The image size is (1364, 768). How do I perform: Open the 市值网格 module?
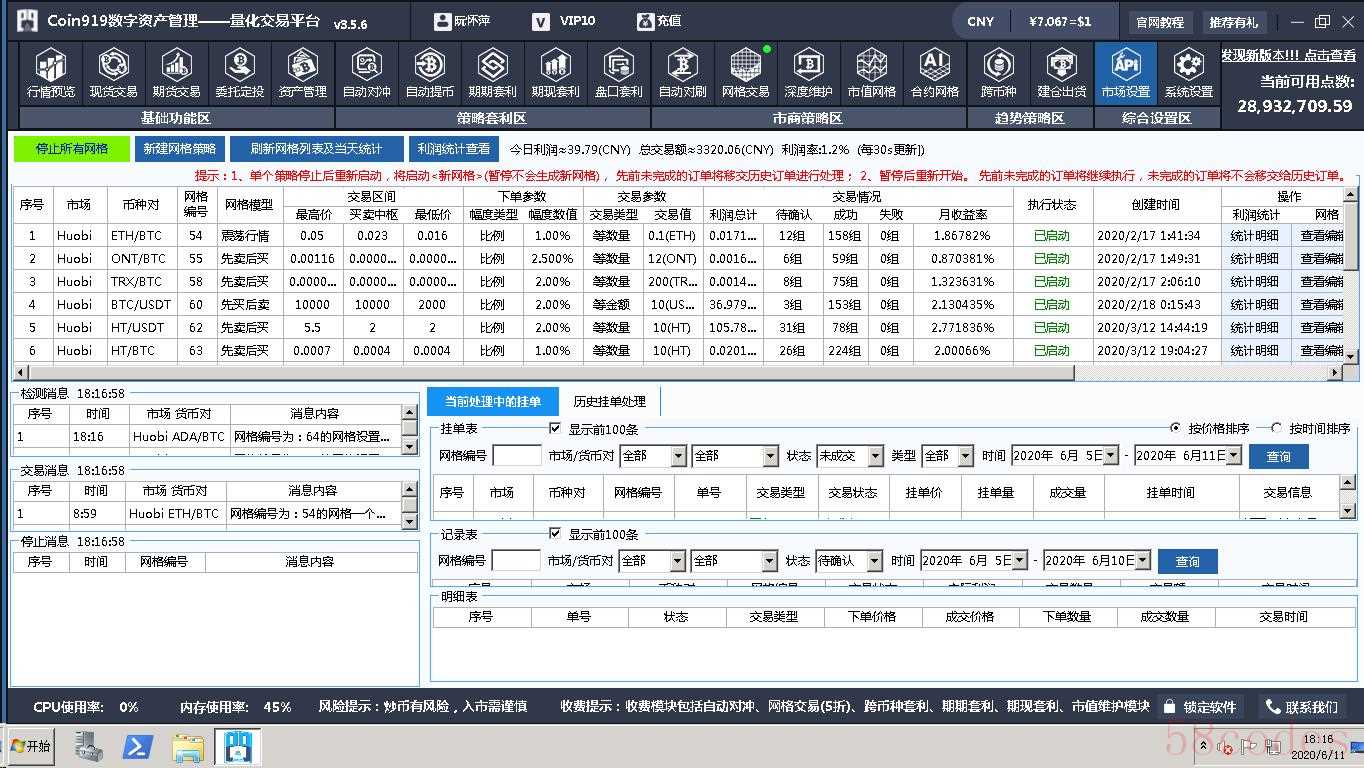(871, 73)
